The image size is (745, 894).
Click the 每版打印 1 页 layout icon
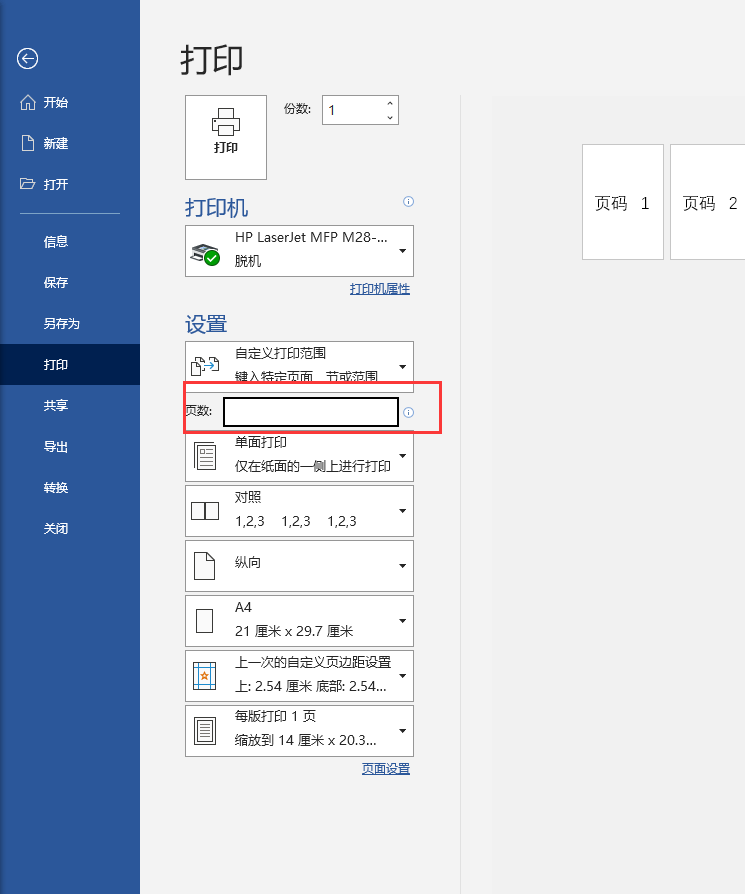click(x=205, y=731)
